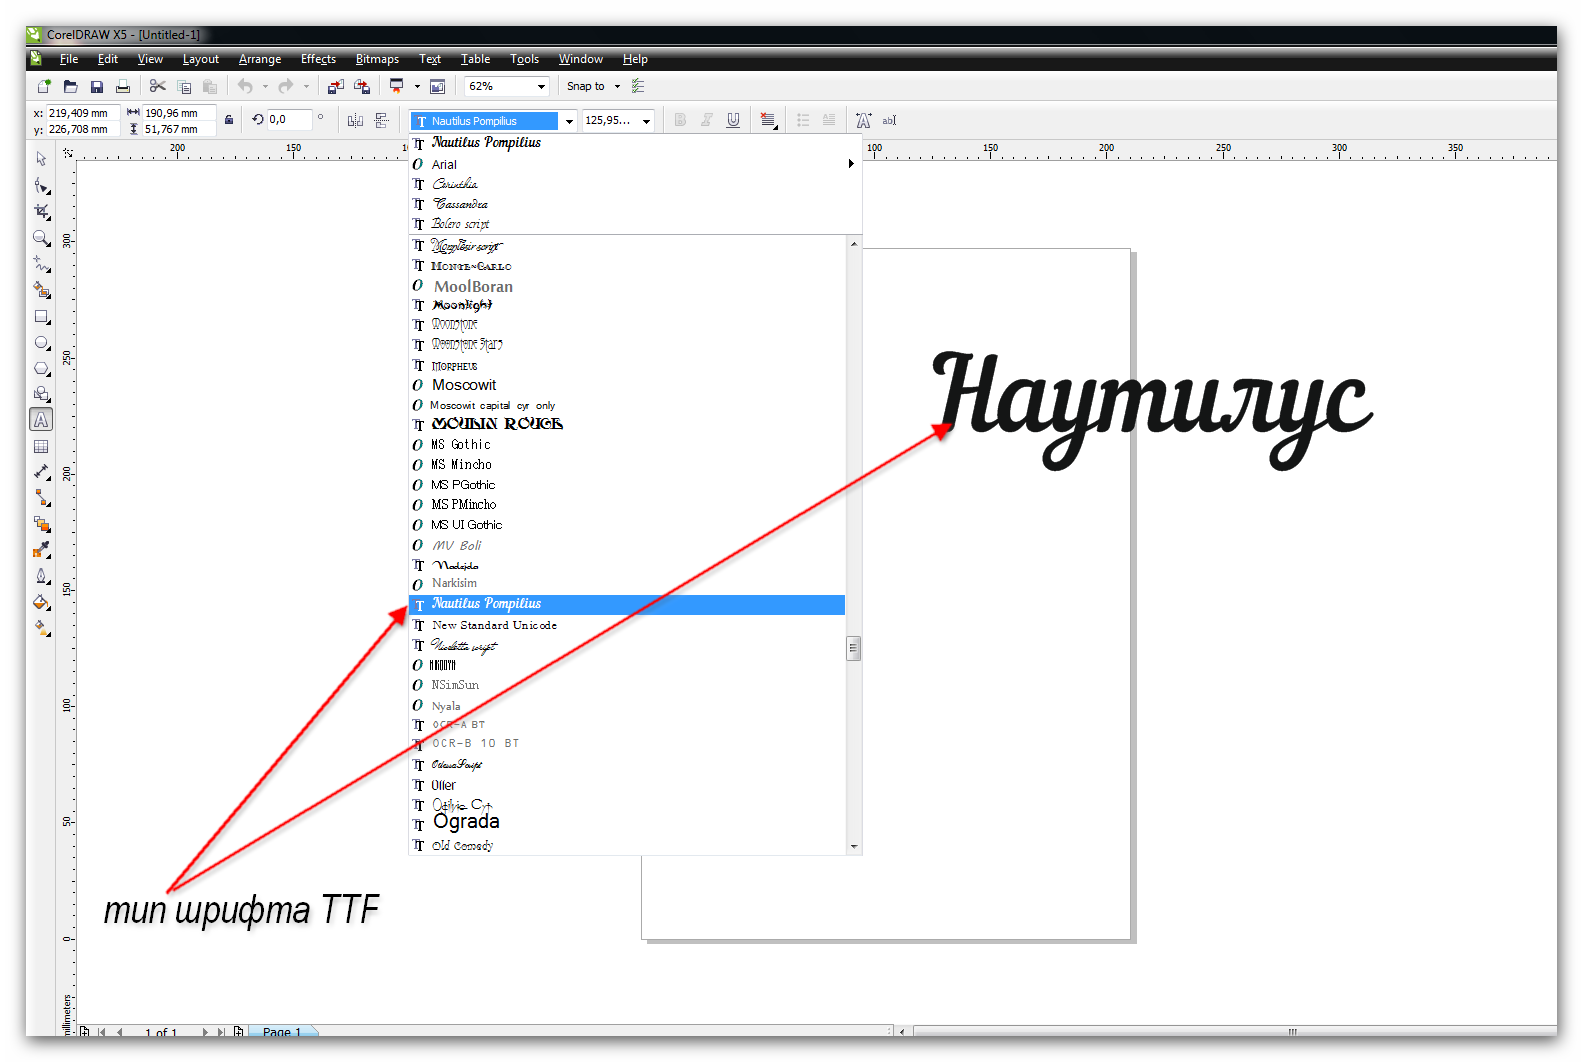Click the Open folder icon
Image resolution: width=1583 pixels, height=1062 pixels.
click(x=70, y=87)
